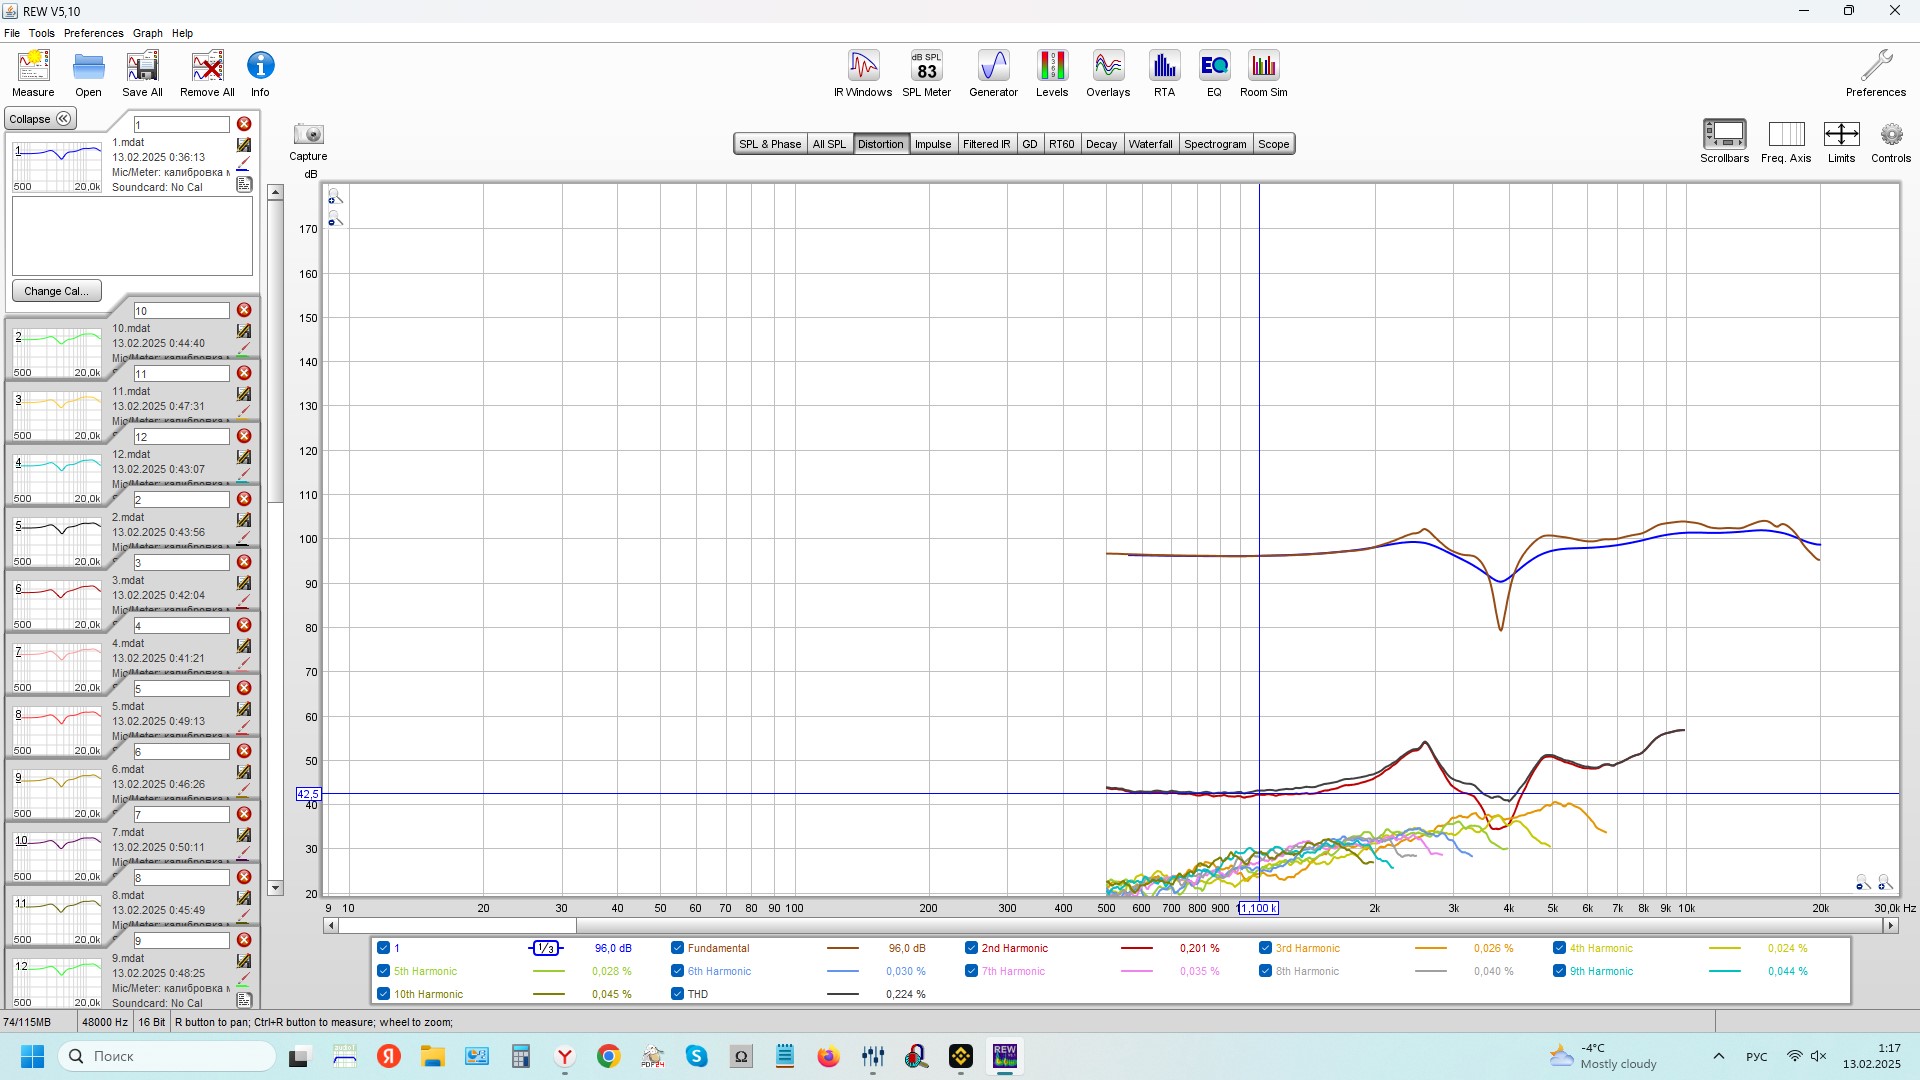Toggle the THD trace checkbox

(677, 994)
